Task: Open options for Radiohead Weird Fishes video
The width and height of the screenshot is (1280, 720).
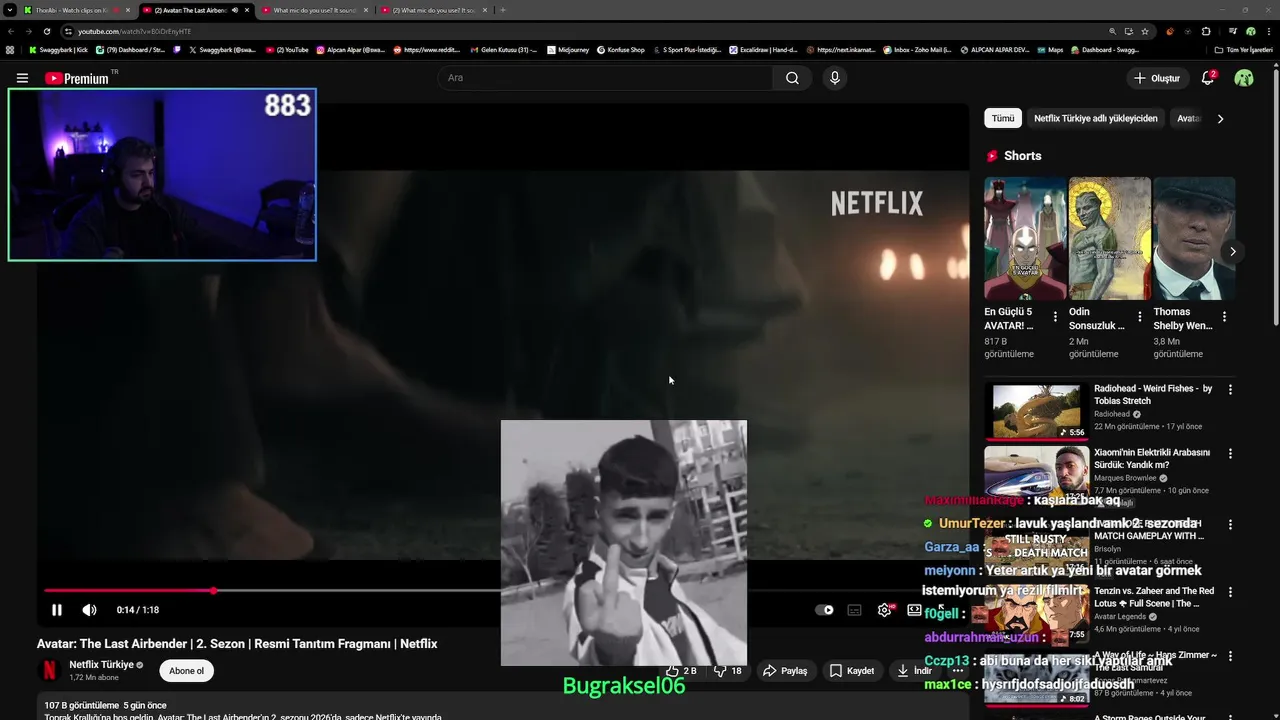Action: point(1230,390)
